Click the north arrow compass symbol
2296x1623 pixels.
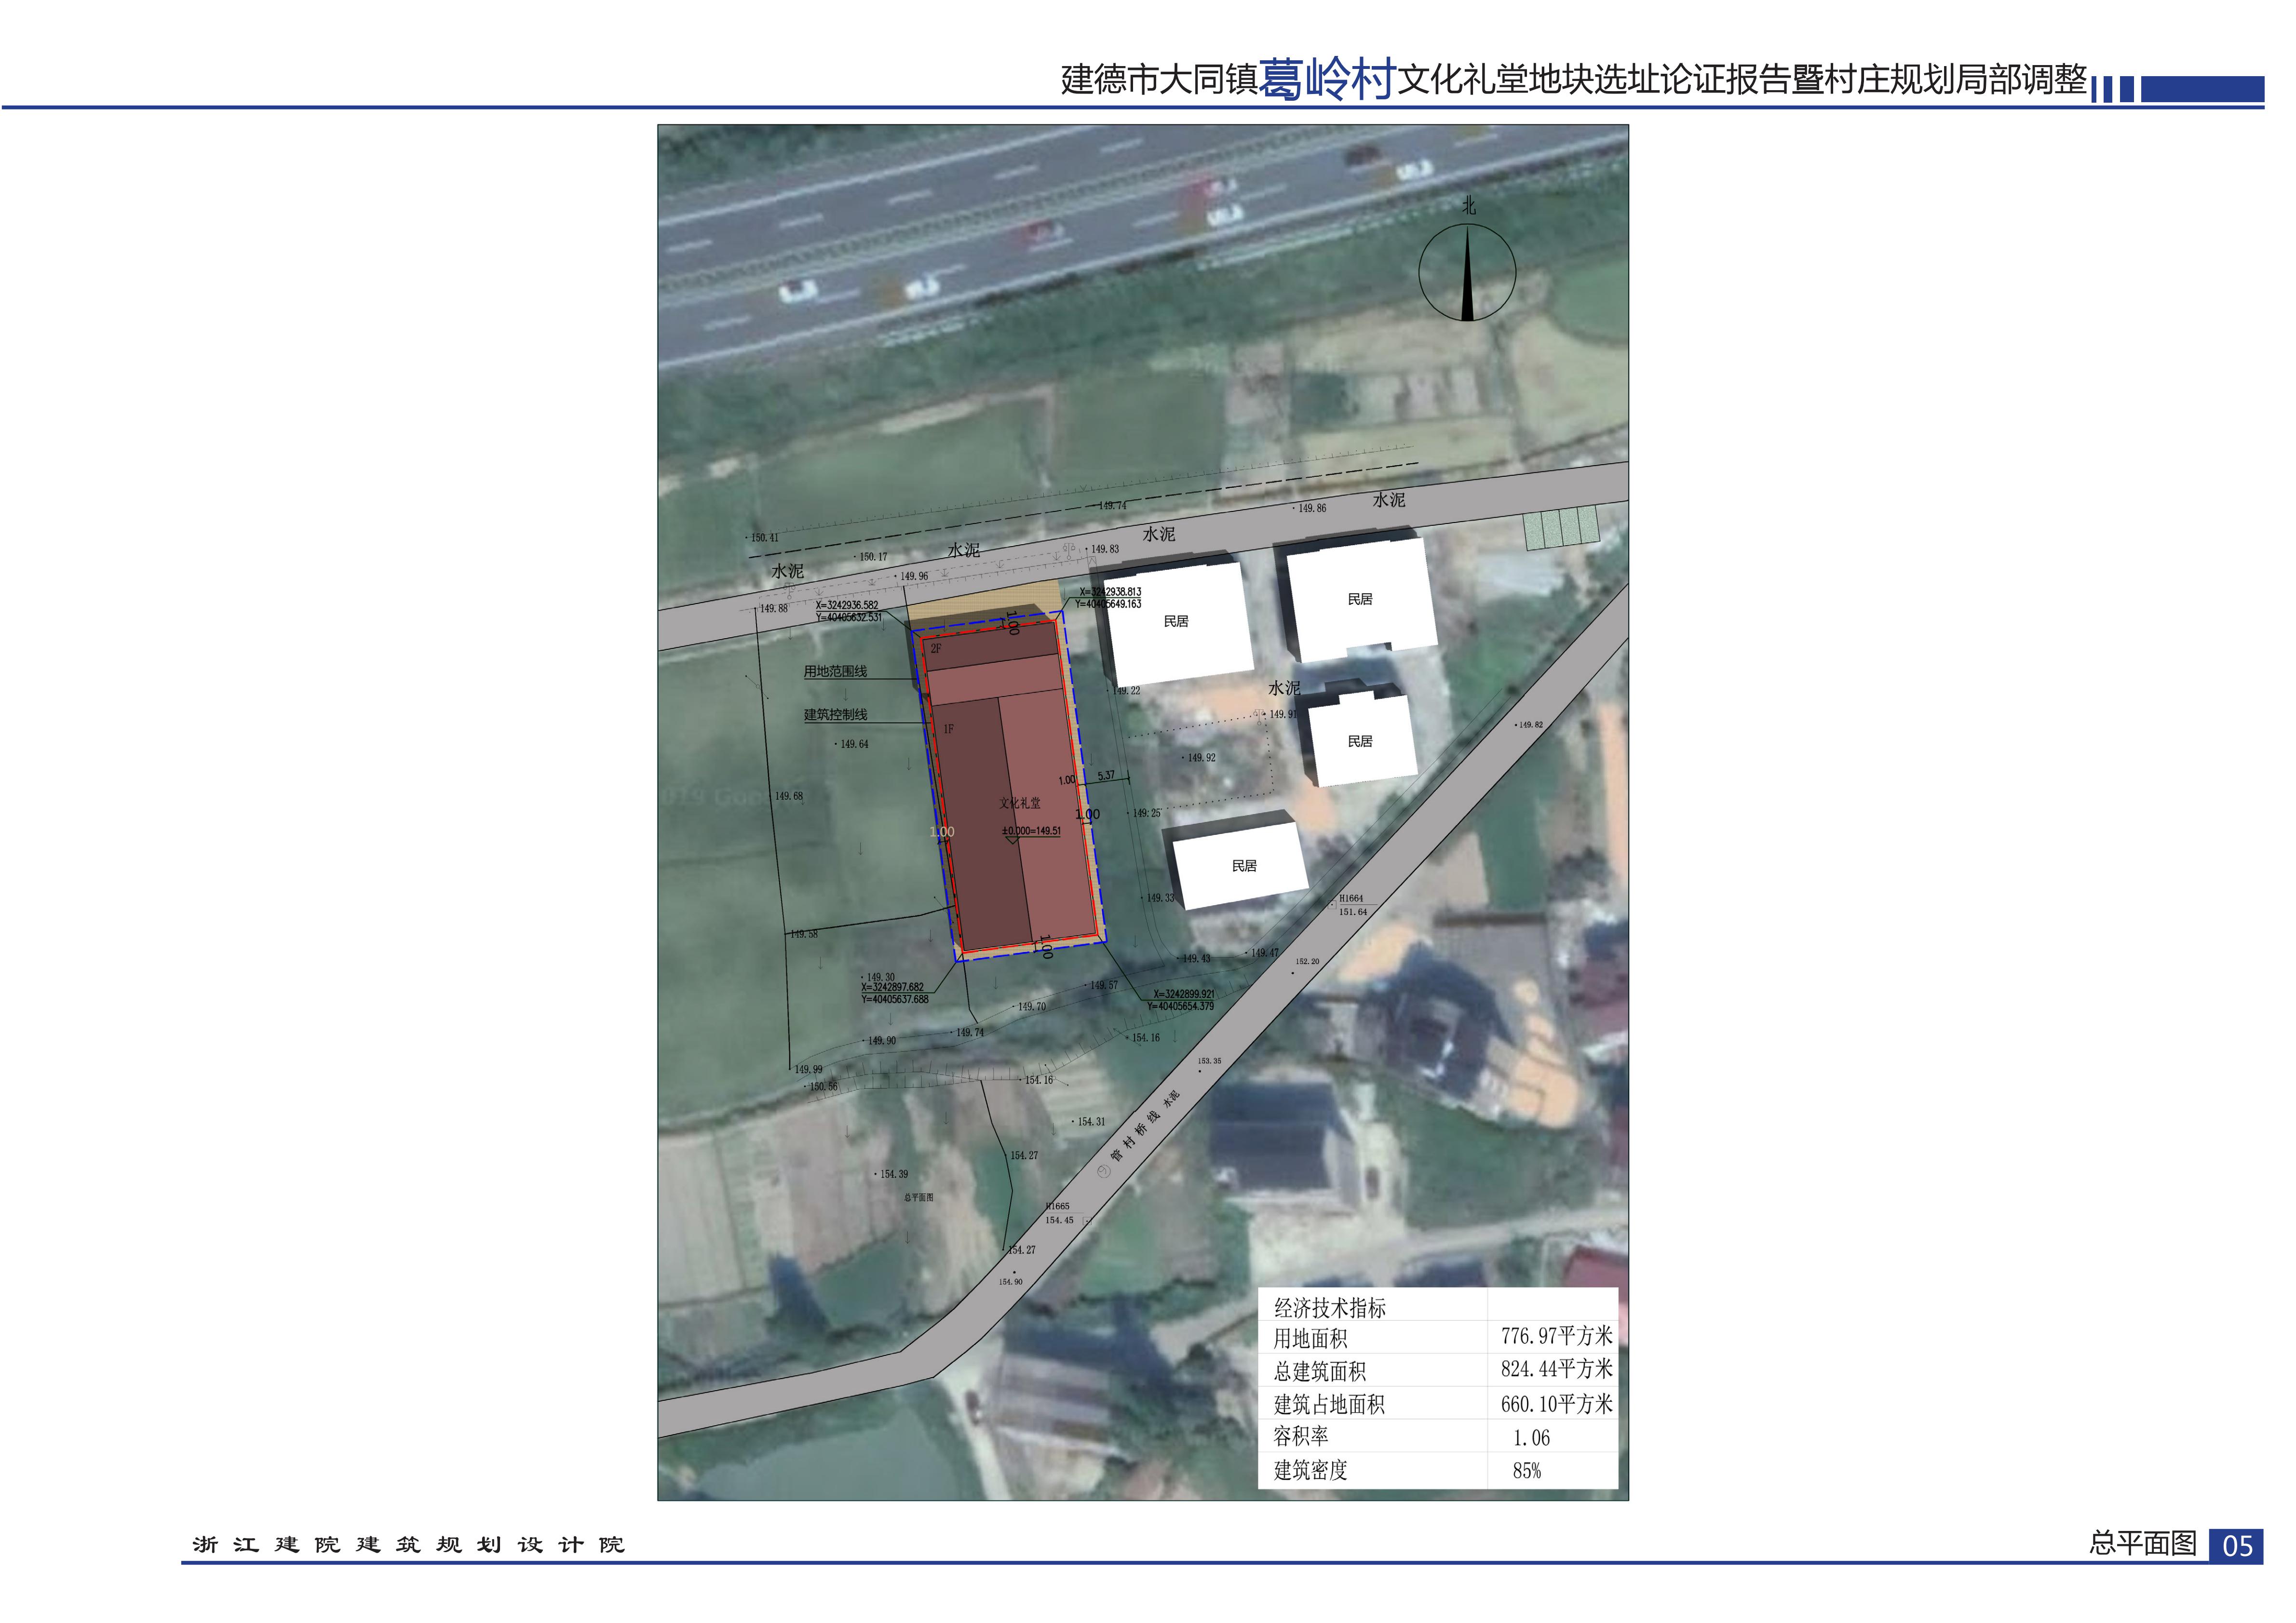(x=1467, y=272)
